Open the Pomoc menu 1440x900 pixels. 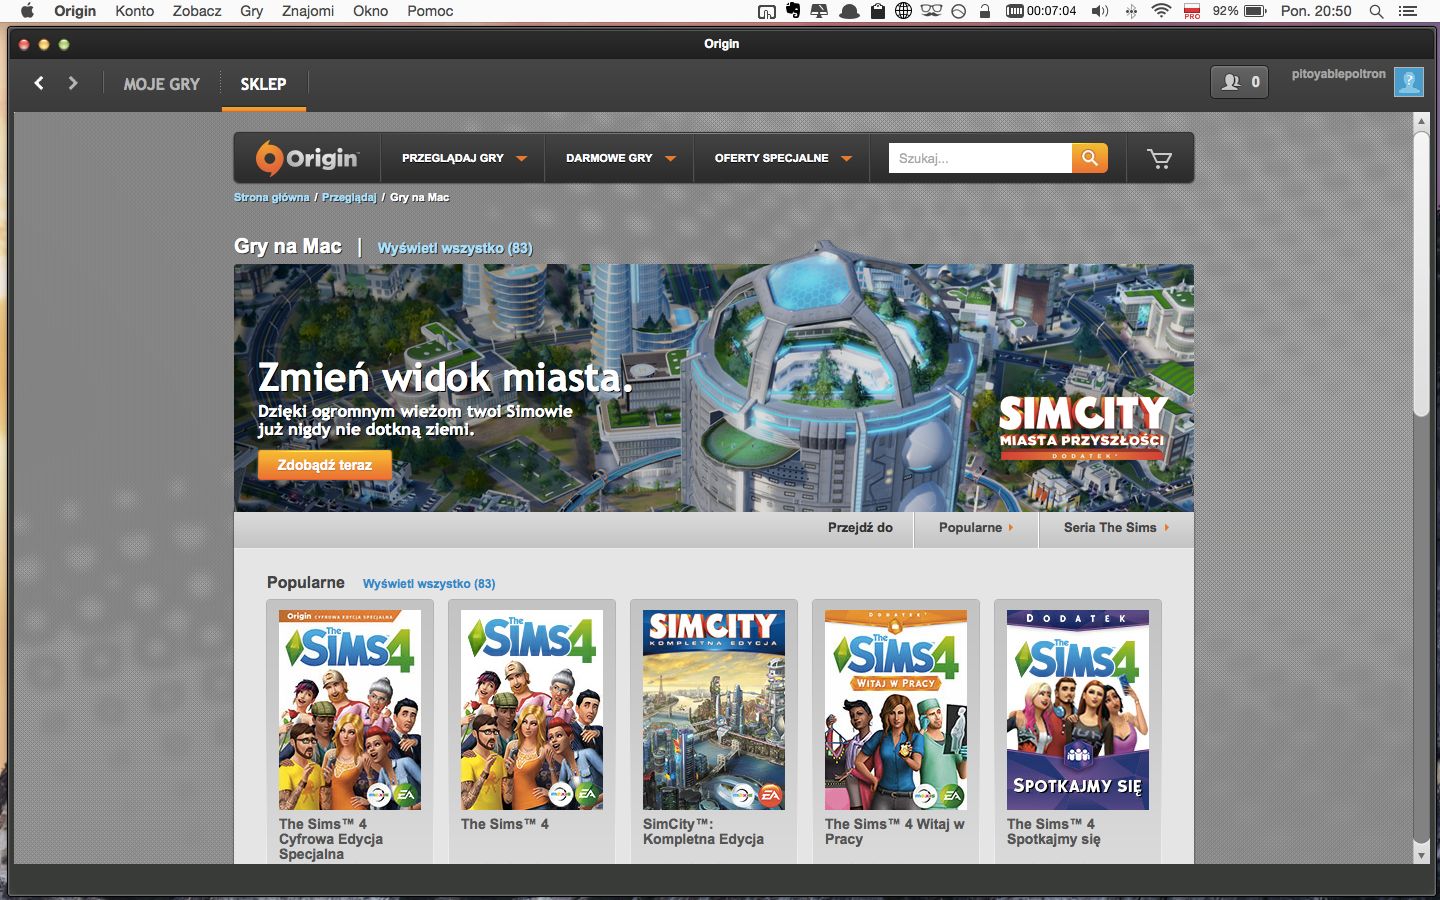click(x=430, y=11)
